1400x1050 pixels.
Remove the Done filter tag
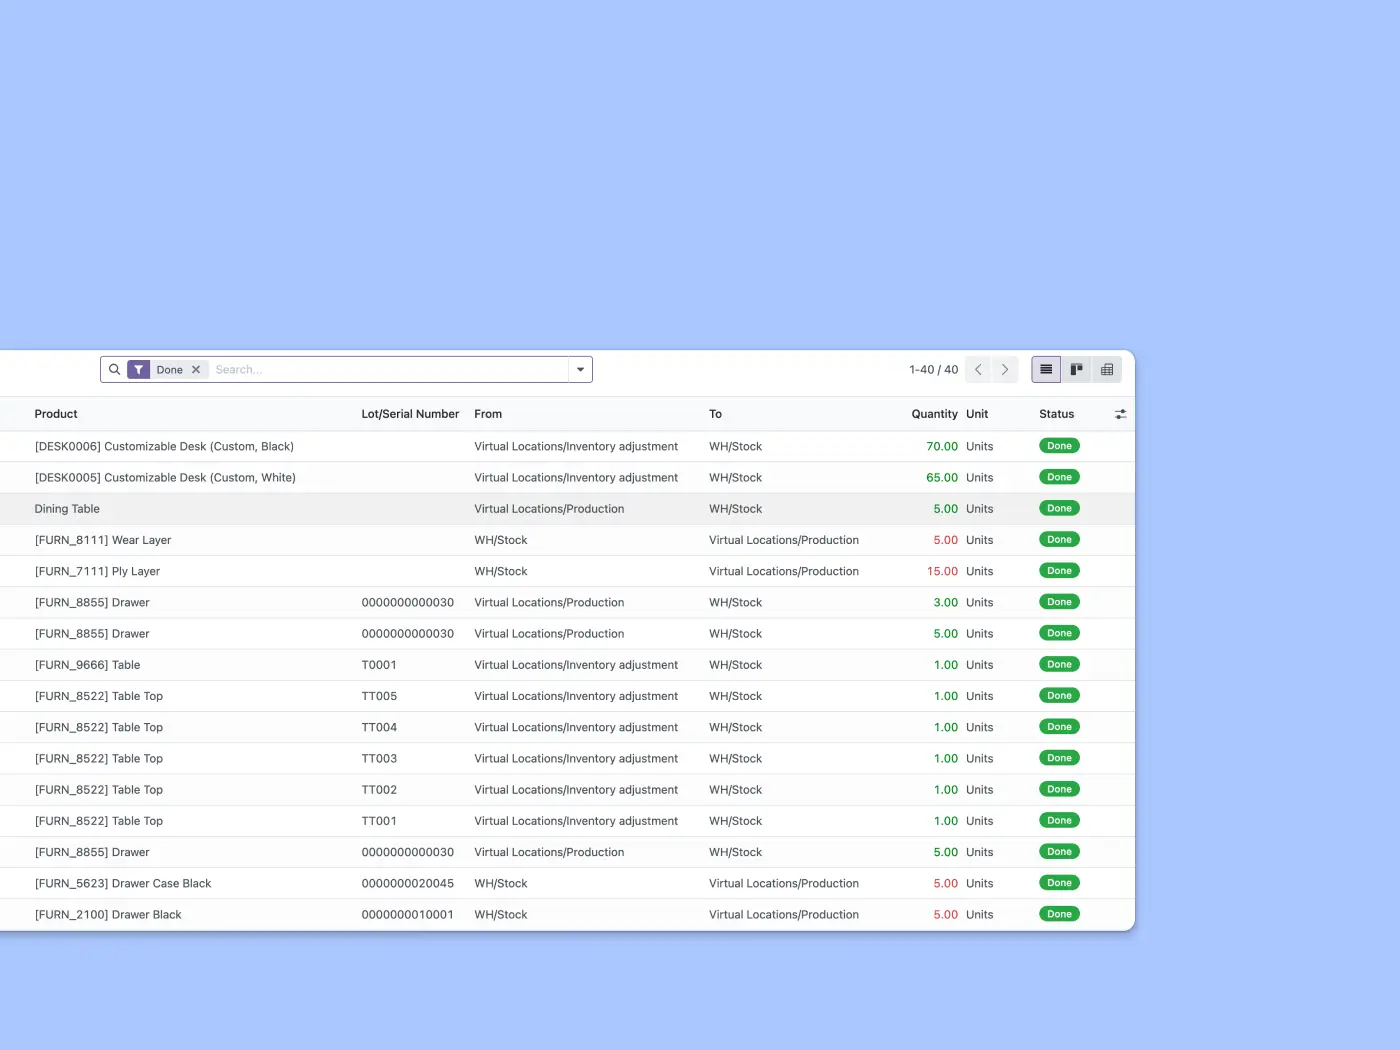(196, 369)
